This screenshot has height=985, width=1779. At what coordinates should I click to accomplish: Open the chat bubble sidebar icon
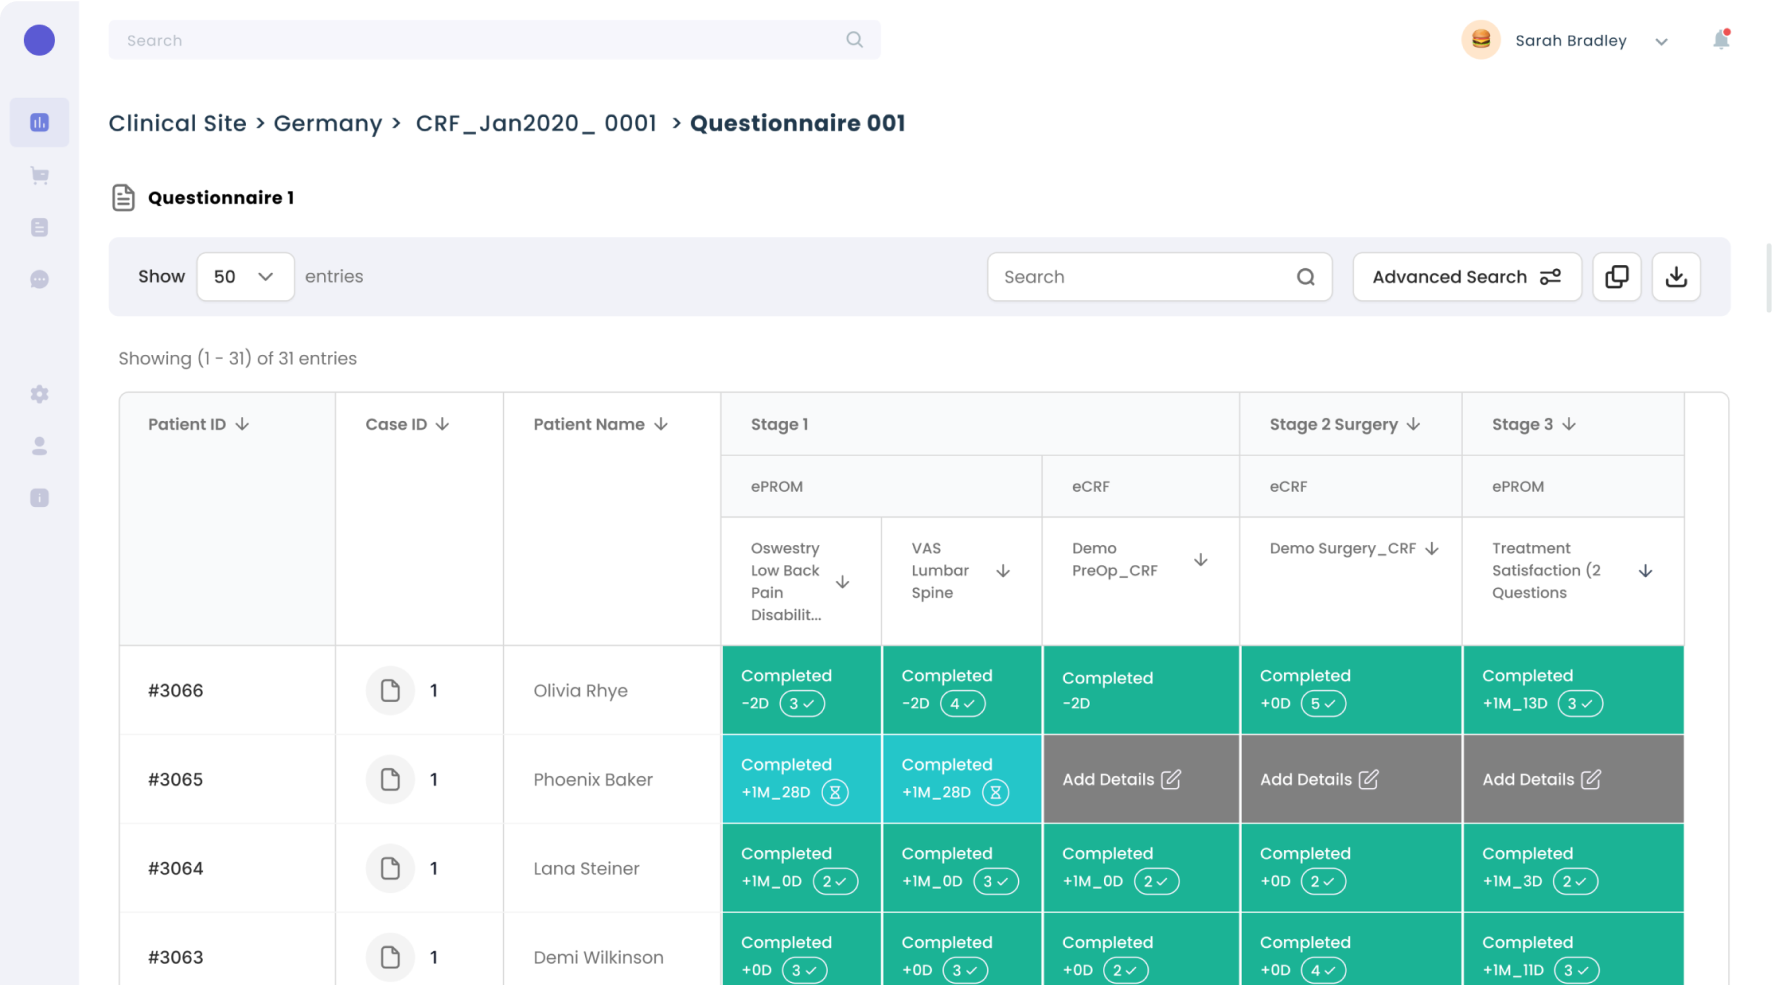[39, 280]
